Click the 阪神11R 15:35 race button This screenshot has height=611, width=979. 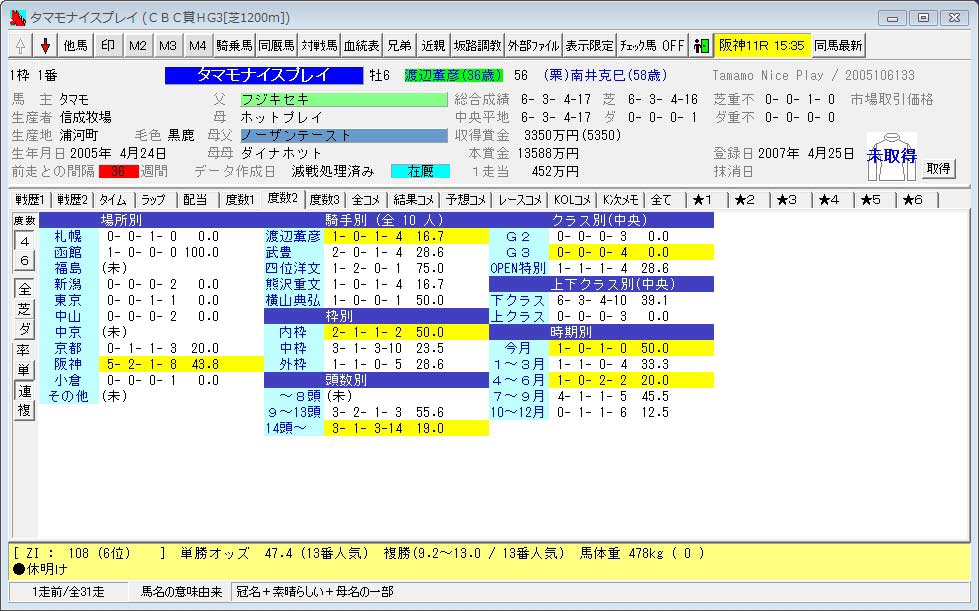[761, 46]
